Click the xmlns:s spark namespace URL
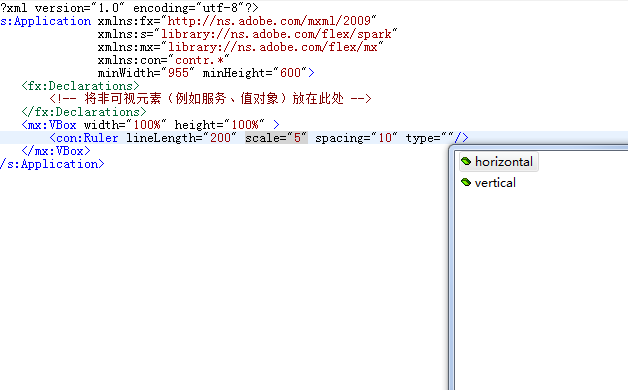628x390 pixels. [276, 34]
